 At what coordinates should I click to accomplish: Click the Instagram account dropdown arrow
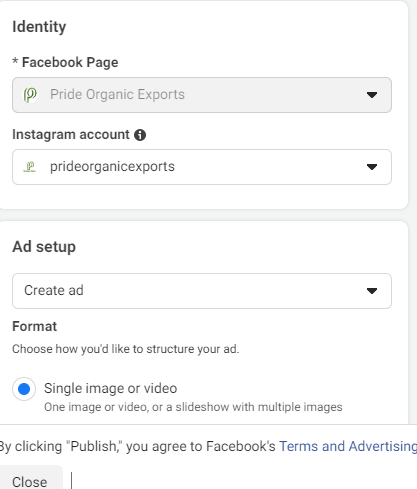(x=372, y=167)
